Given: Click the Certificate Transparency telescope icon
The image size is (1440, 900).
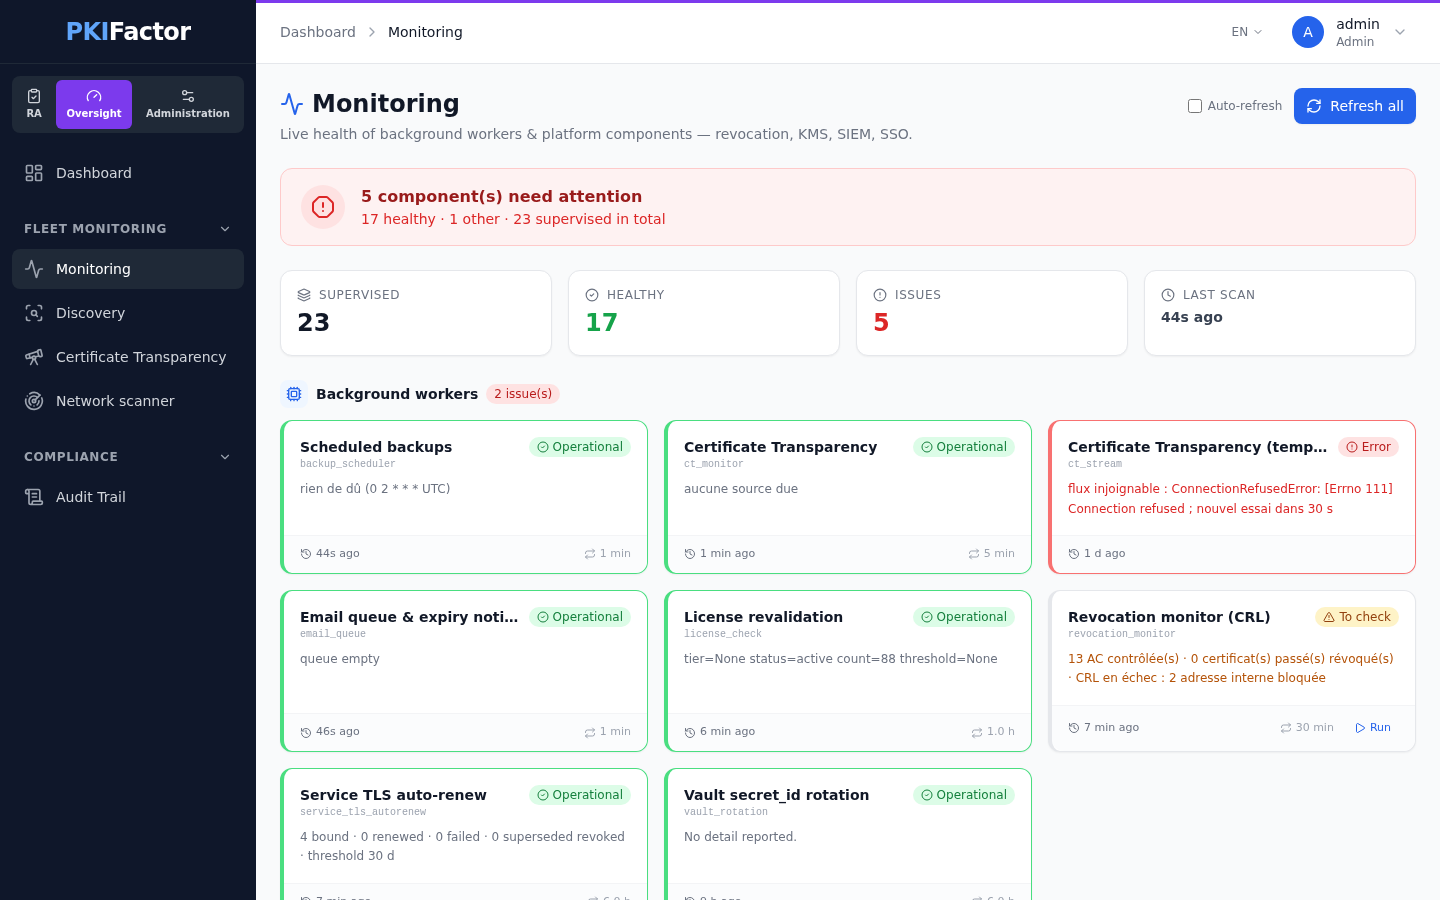Looking at the screenshot, I should click(x=34, y=357).
